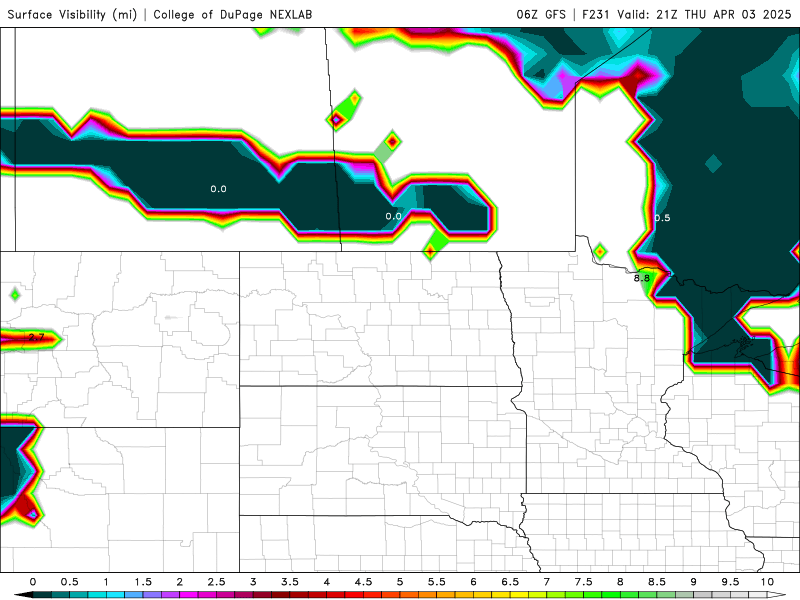This screenshot has width=800, height=600.
Task: Click the color scale tick label "8"
Action: pos(620,582)
